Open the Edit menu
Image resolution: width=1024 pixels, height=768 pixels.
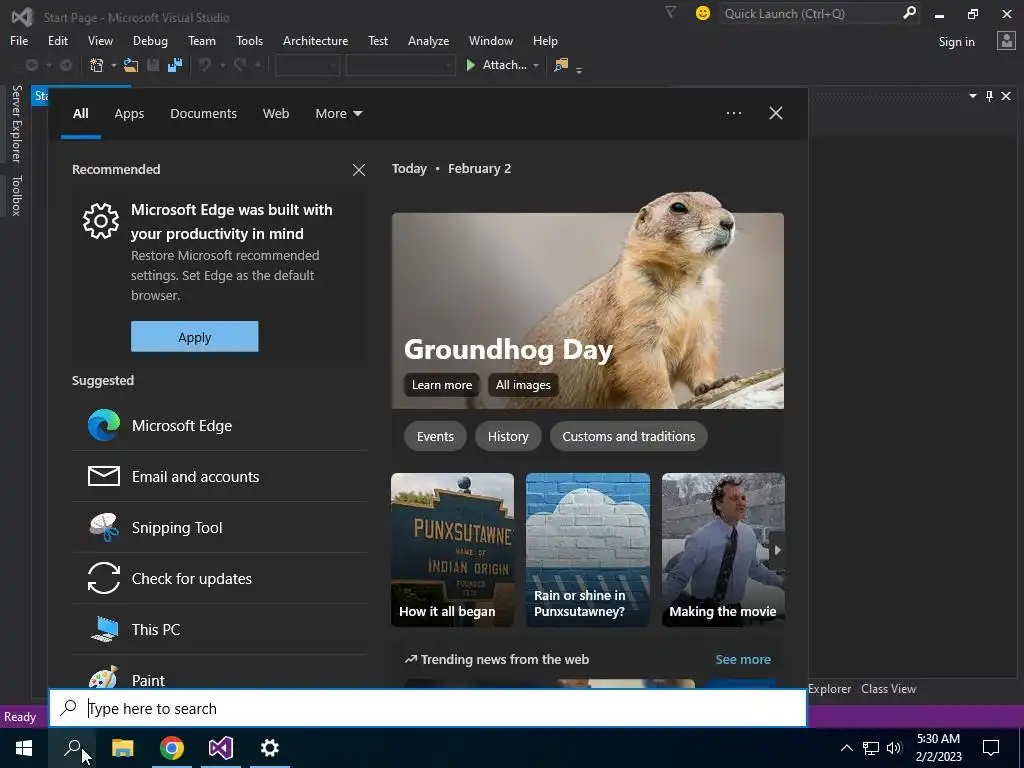(57, 40)
